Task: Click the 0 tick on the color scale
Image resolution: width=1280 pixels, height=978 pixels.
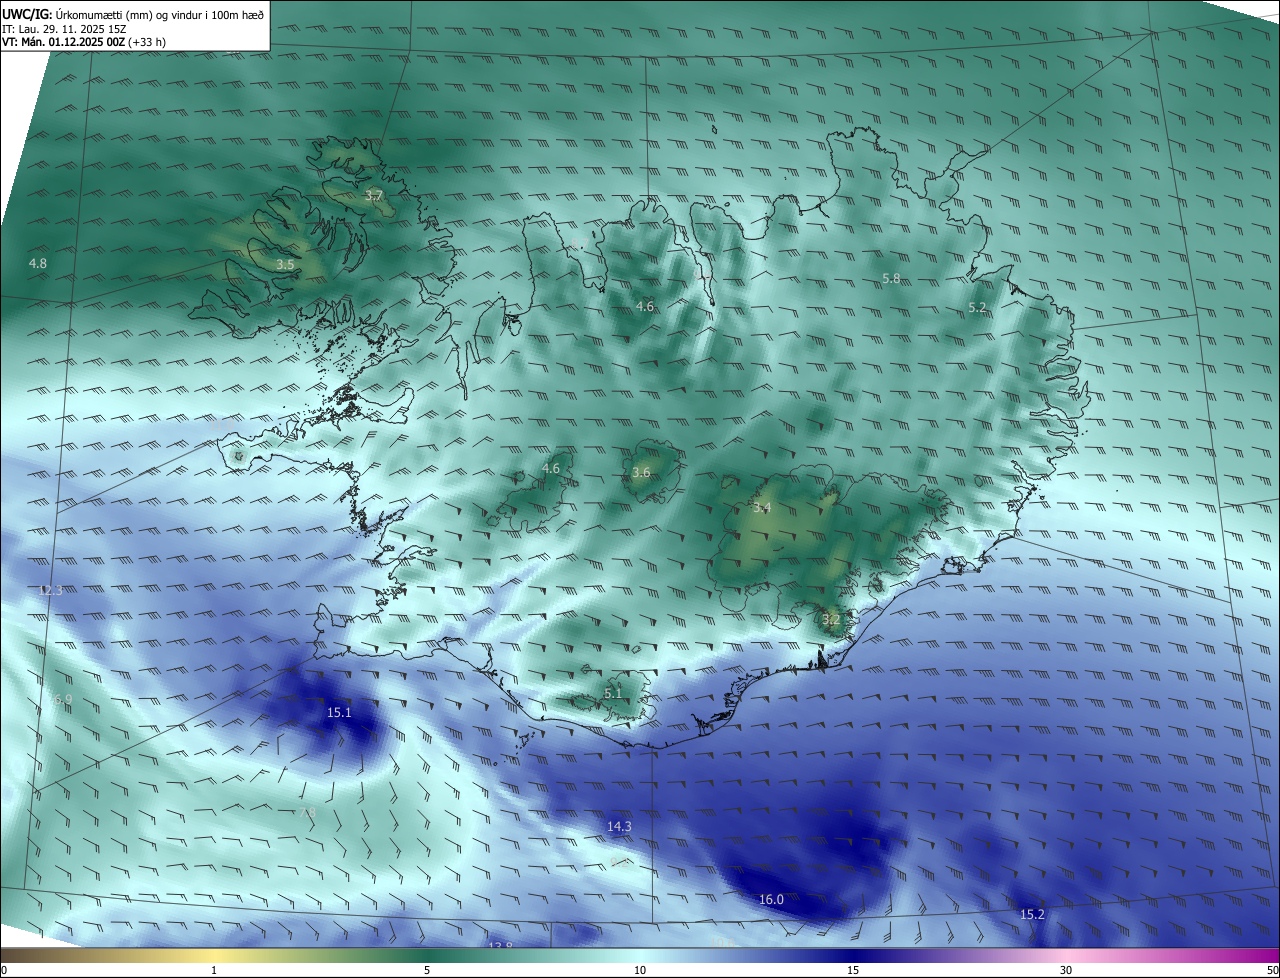Action: point(4,970)
